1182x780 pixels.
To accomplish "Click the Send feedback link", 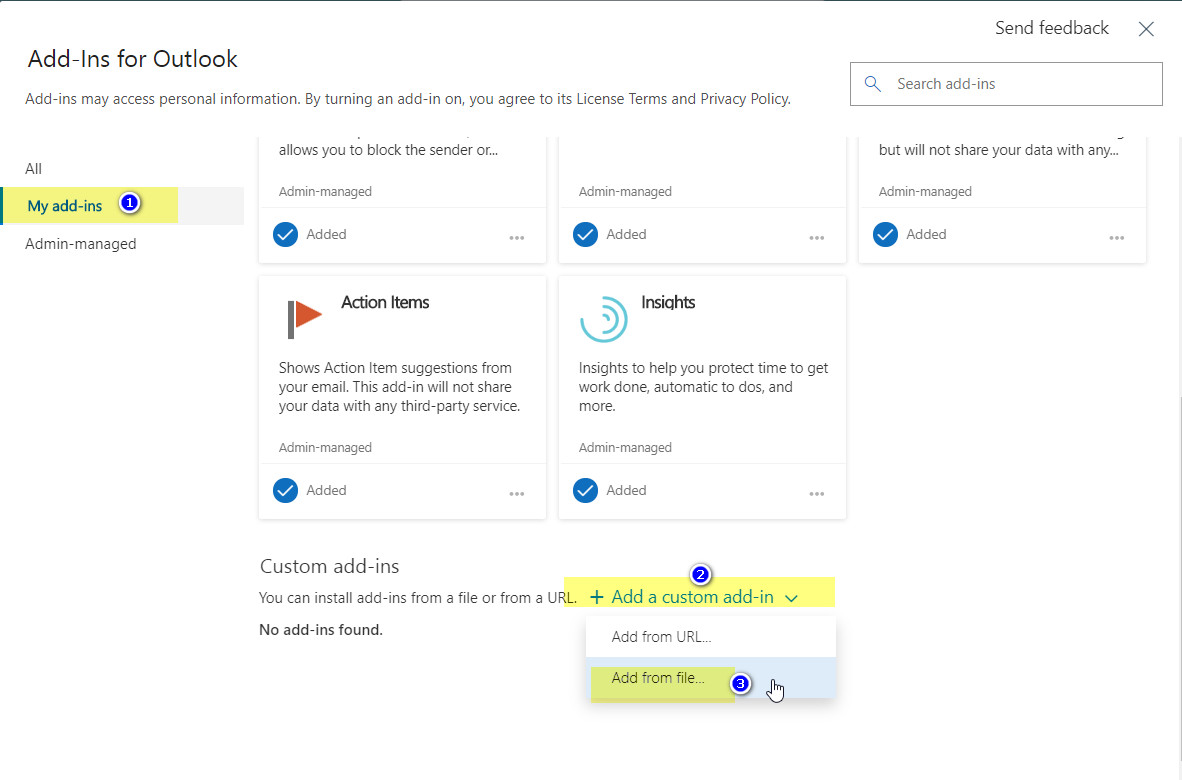I will pyautogui.click(x=1051, y=28).
